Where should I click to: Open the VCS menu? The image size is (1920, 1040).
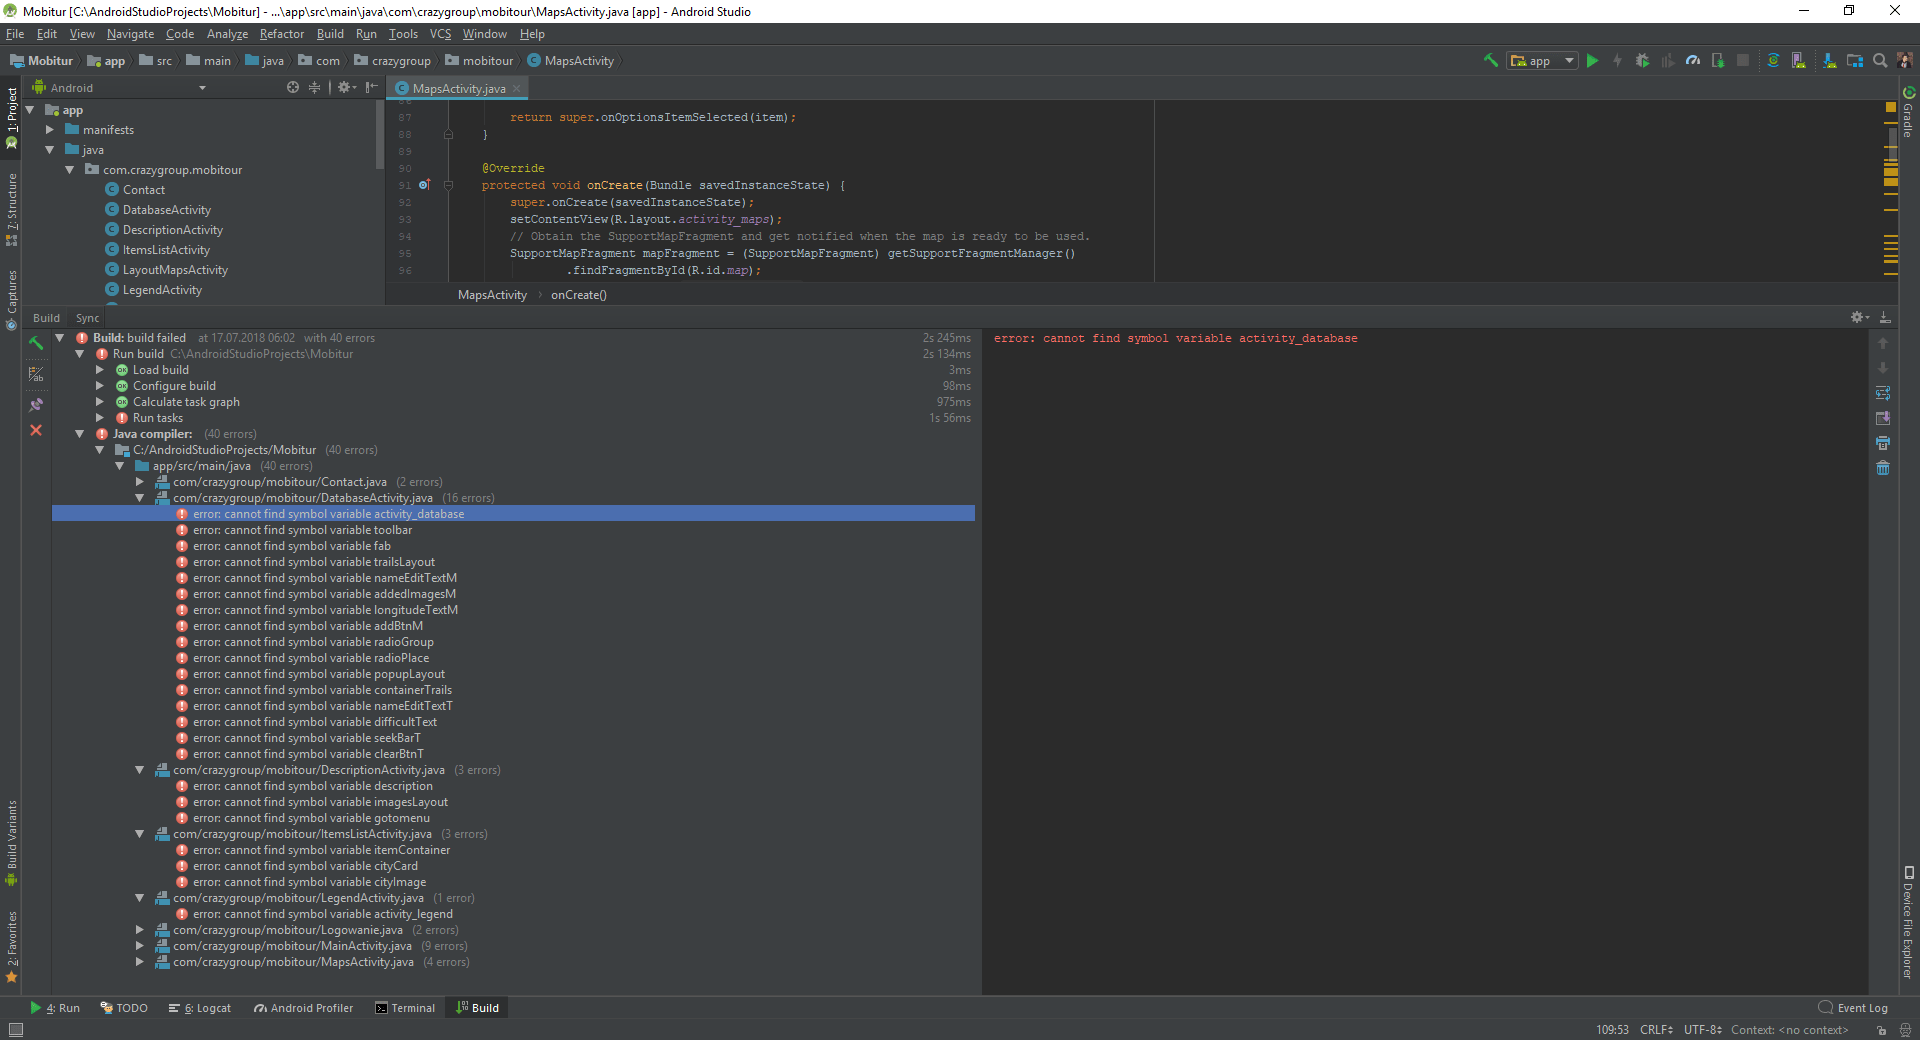(439, 33)
